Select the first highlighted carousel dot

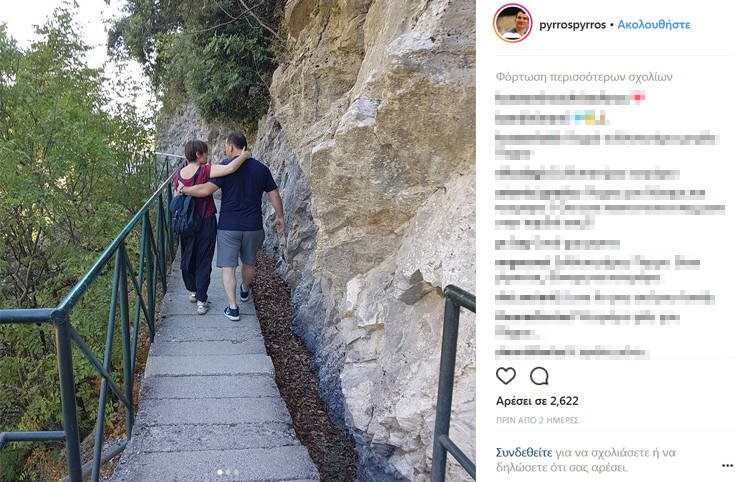click(220, 472)
